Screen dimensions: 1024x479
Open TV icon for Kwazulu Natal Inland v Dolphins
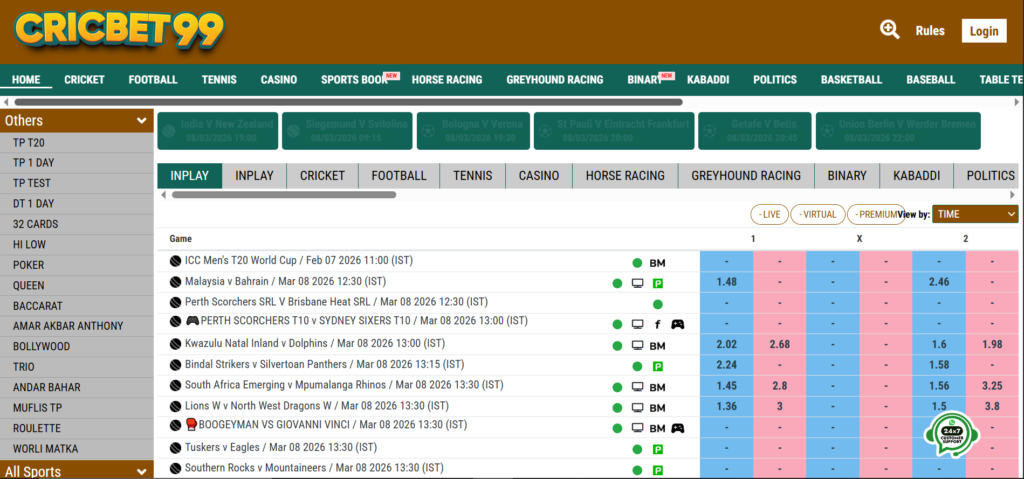[x=637, y=346]
